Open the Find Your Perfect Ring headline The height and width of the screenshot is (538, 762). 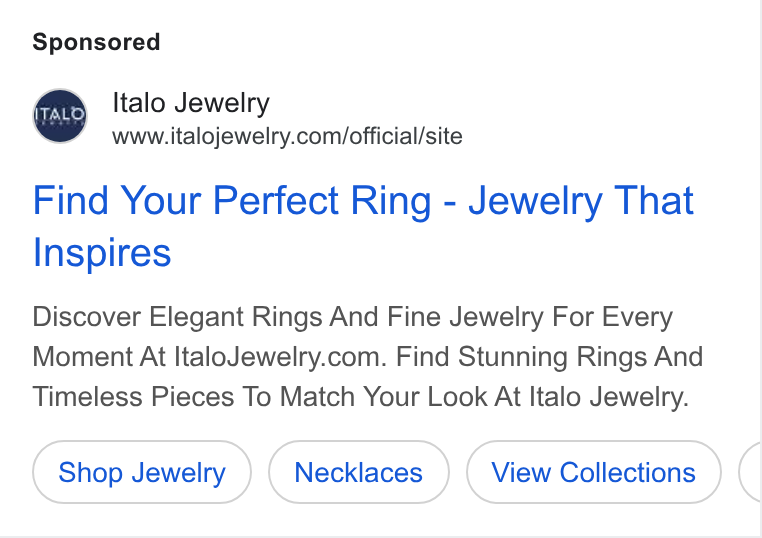[363, 226]
